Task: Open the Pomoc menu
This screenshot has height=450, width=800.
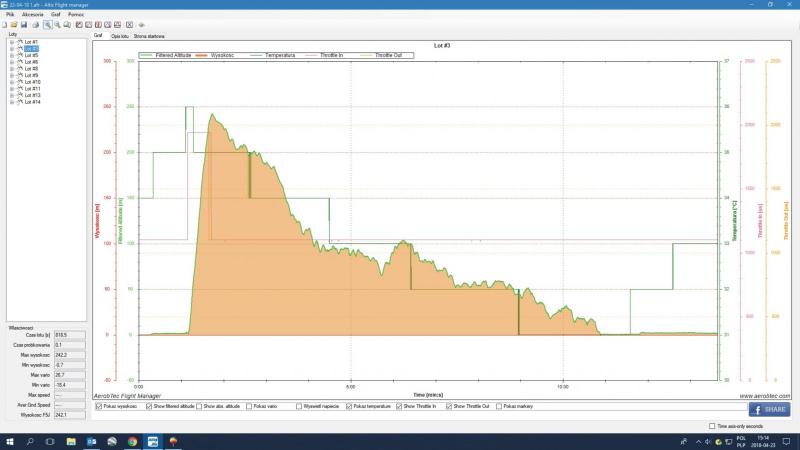Action: [x=75, y=15]
